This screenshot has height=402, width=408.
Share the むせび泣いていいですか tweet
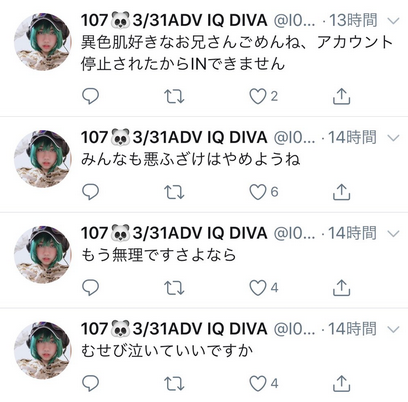(342, 383)
